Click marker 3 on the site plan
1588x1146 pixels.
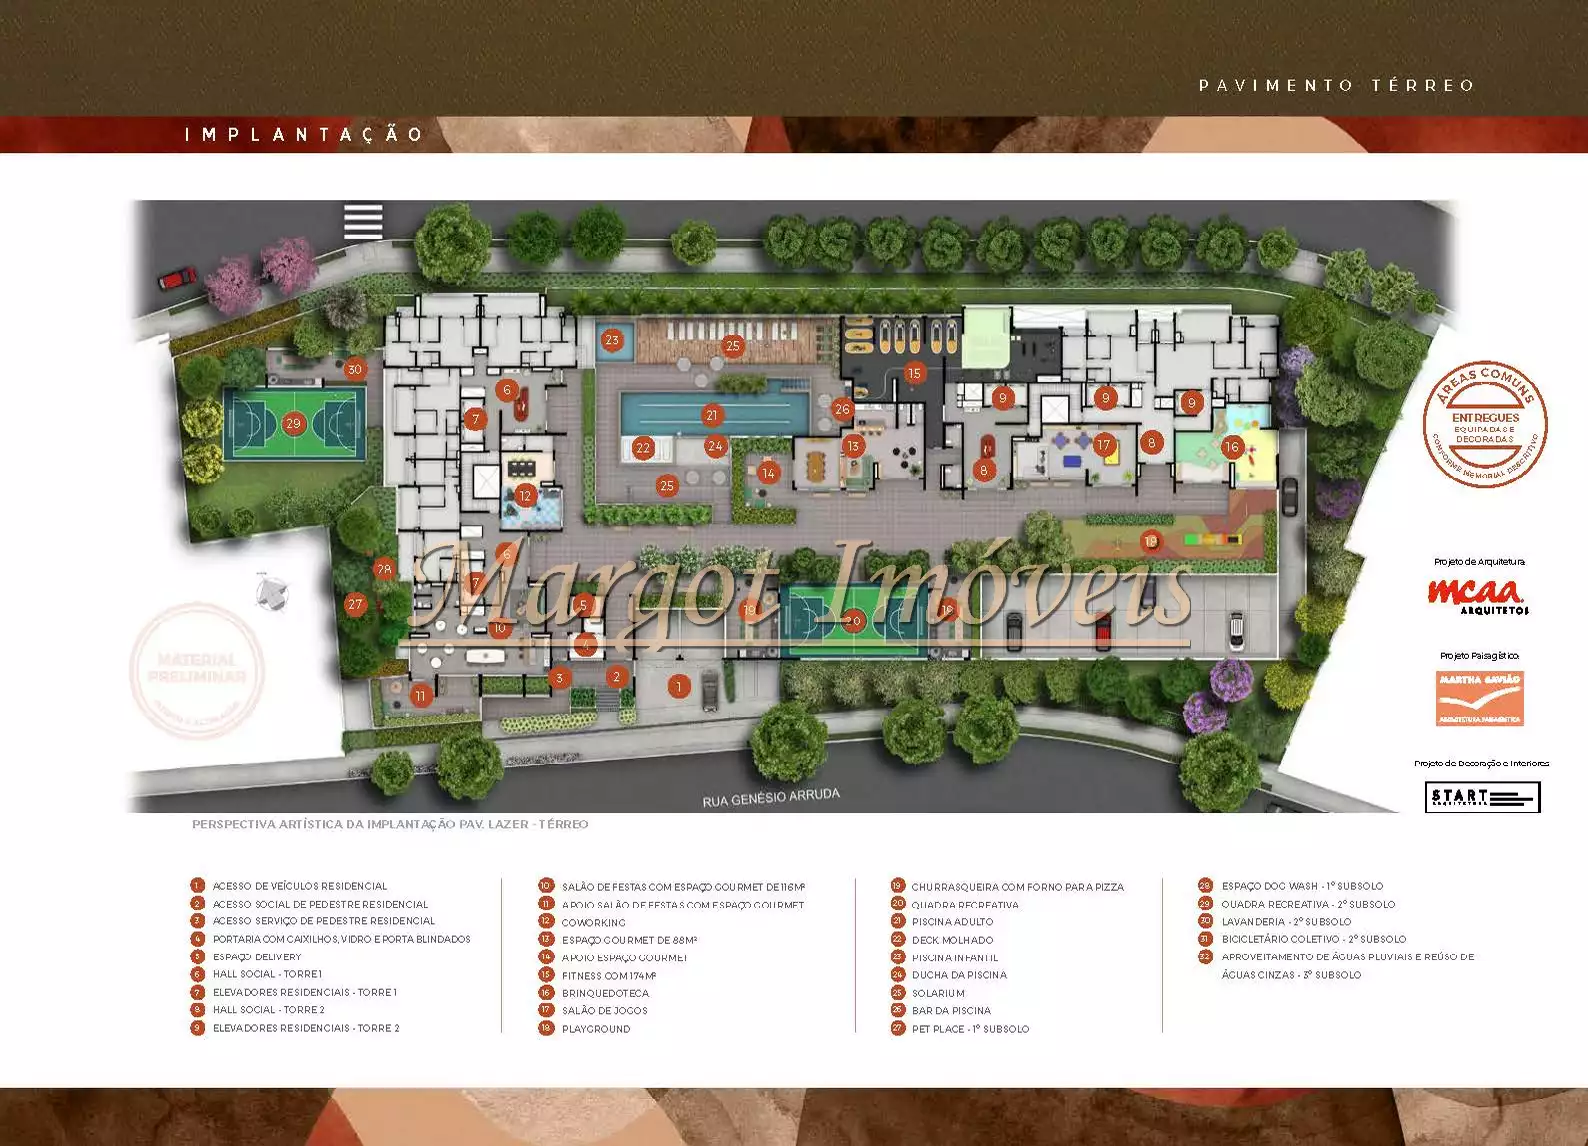click(x=559, y=678)
